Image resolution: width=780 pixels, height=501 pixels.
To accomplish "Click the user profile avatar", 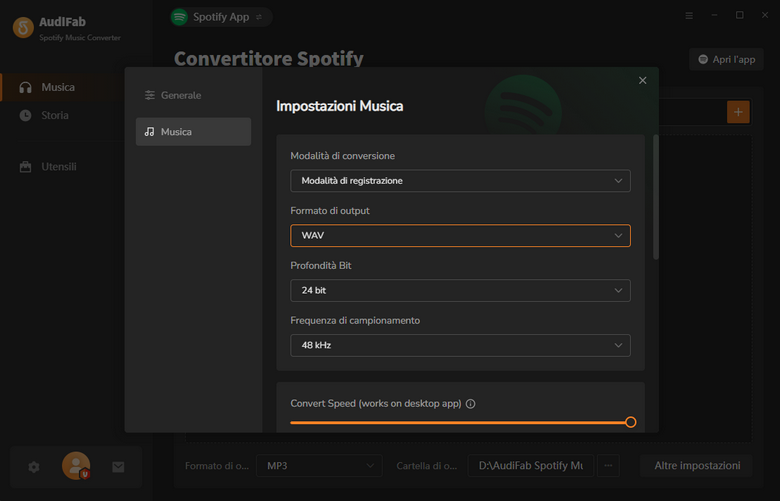I will point(76,466).
